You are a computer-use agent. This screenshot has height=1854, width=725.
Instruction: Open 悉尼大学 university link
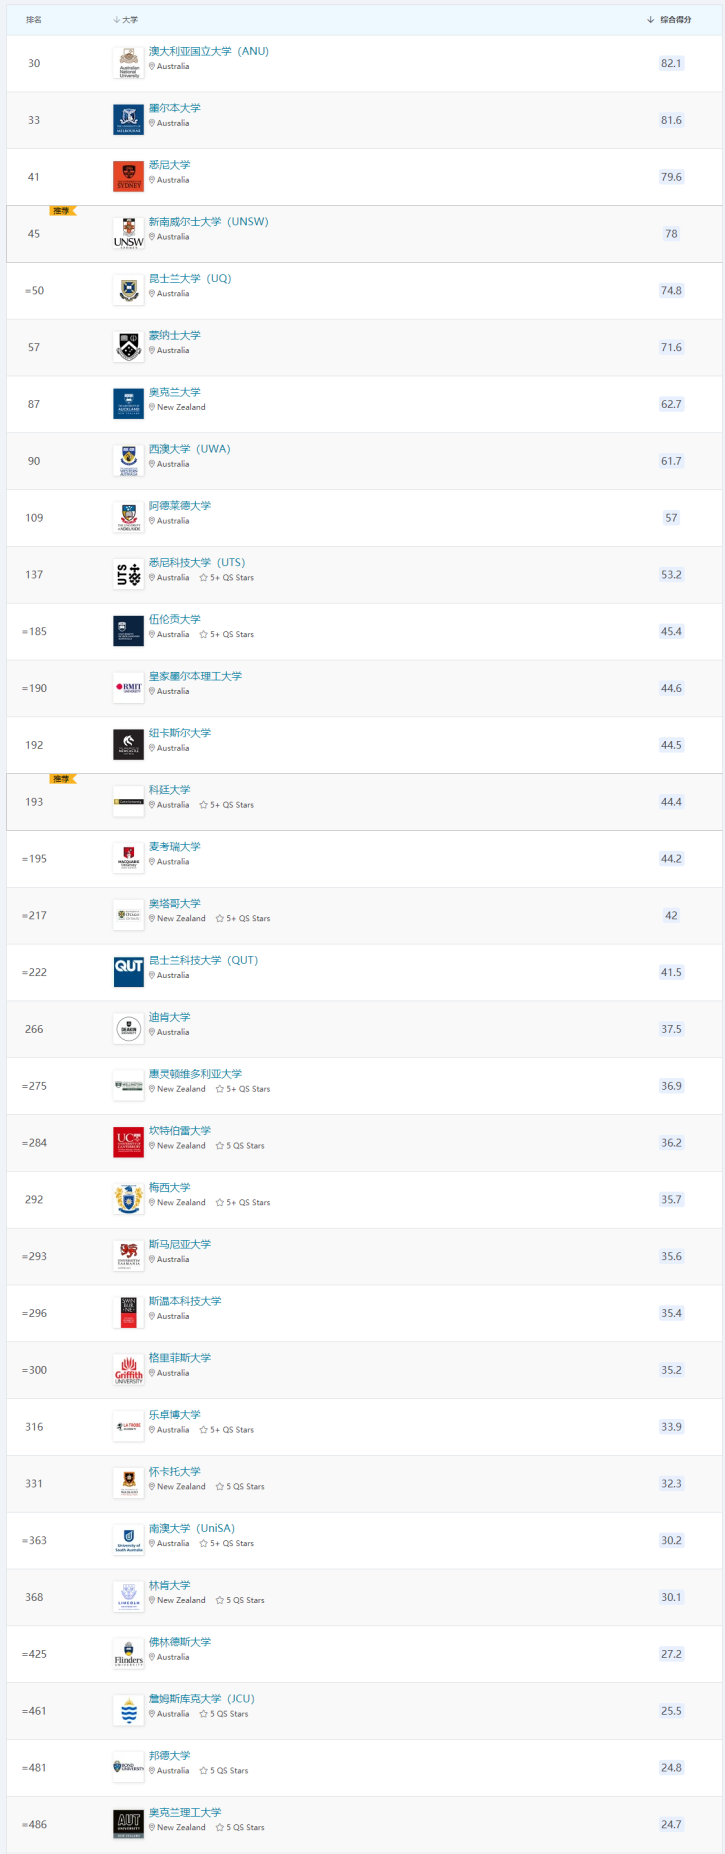click(169, 165)
